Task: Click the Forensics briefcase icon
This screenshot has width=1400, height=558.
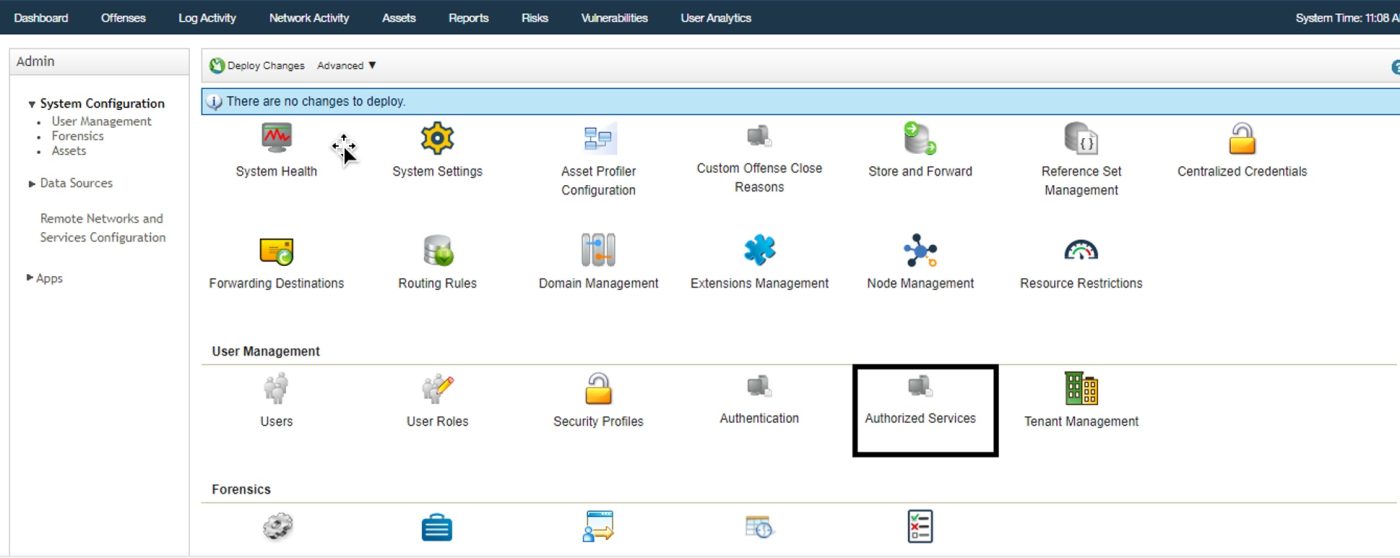Action: (437, 527)
